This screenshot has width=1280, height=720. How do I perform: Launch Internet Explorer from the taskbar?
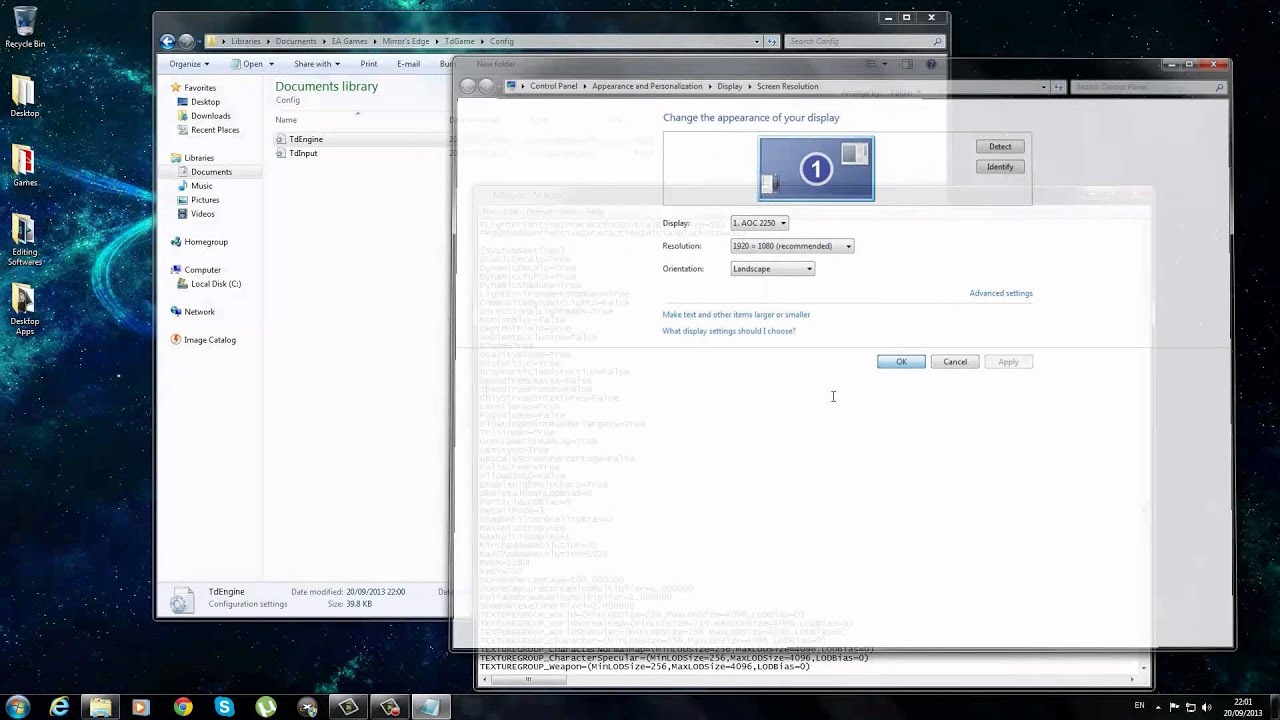coord(60,707)
